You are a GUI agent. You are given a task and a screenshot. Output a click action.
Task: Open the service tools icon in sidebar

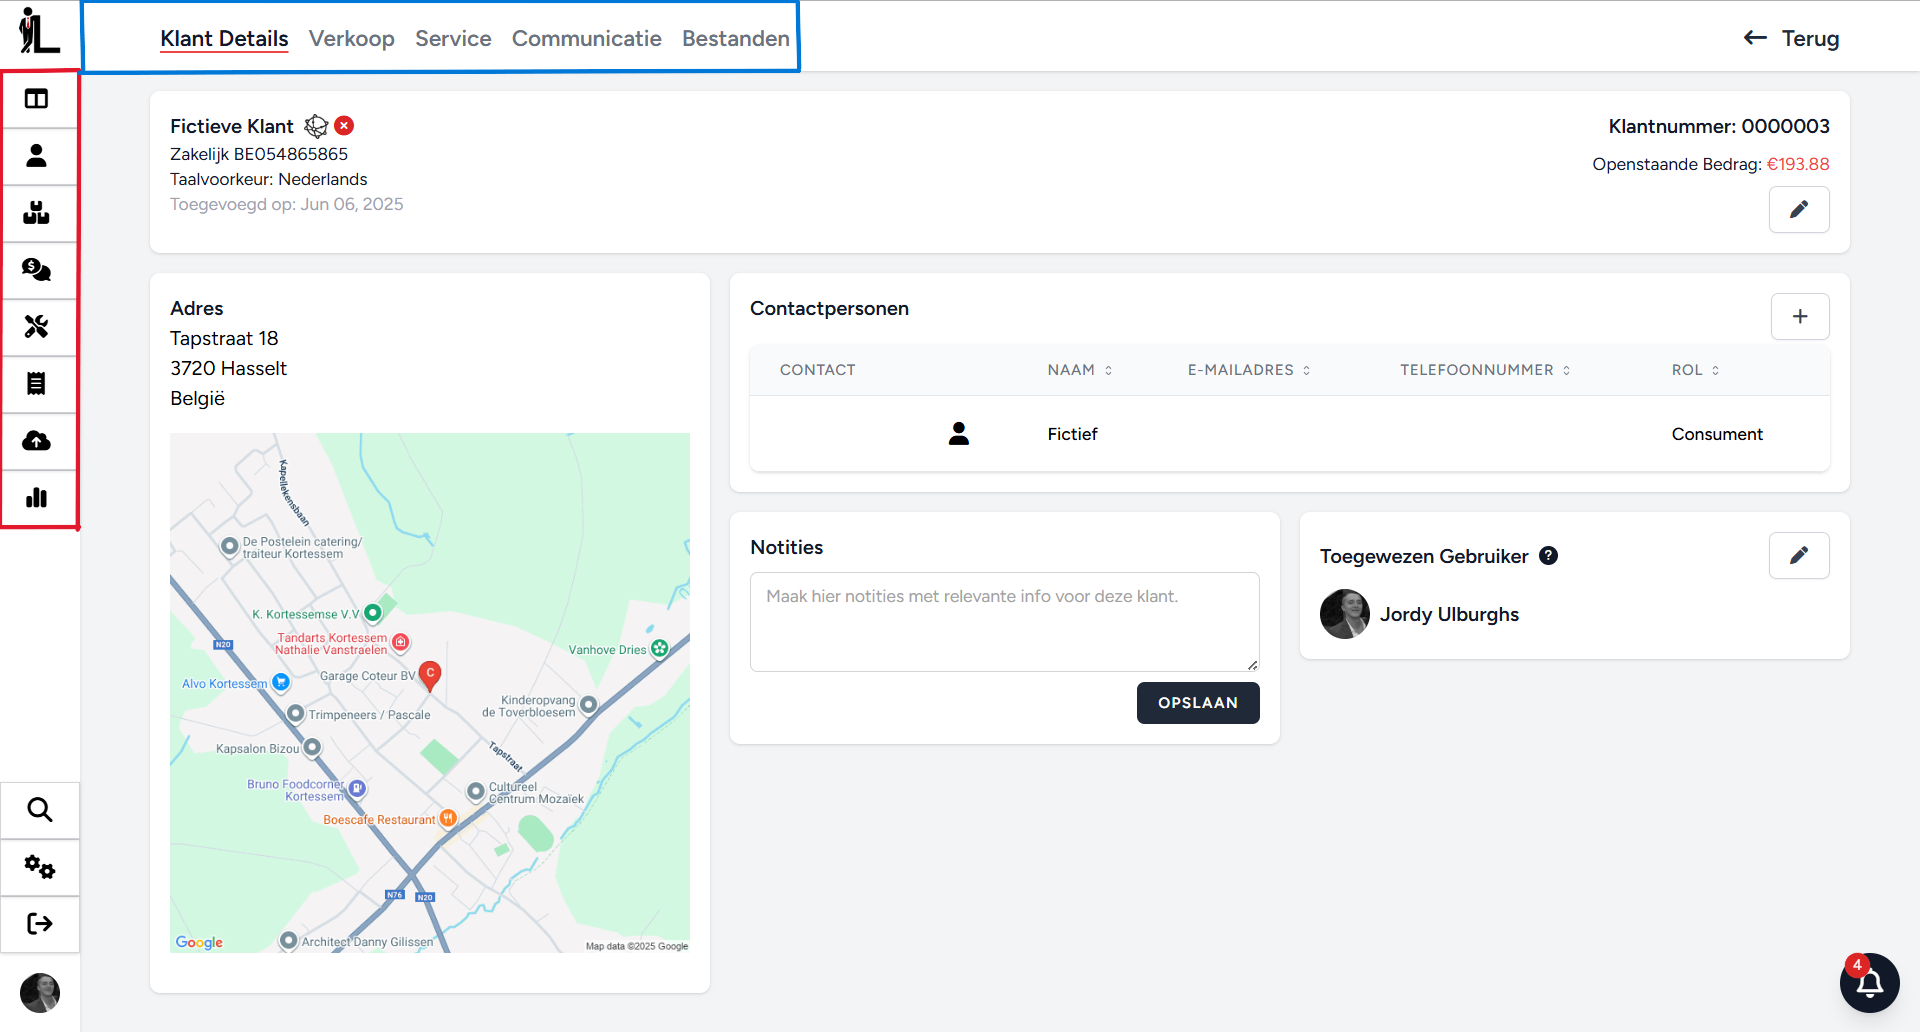(37, 327)
